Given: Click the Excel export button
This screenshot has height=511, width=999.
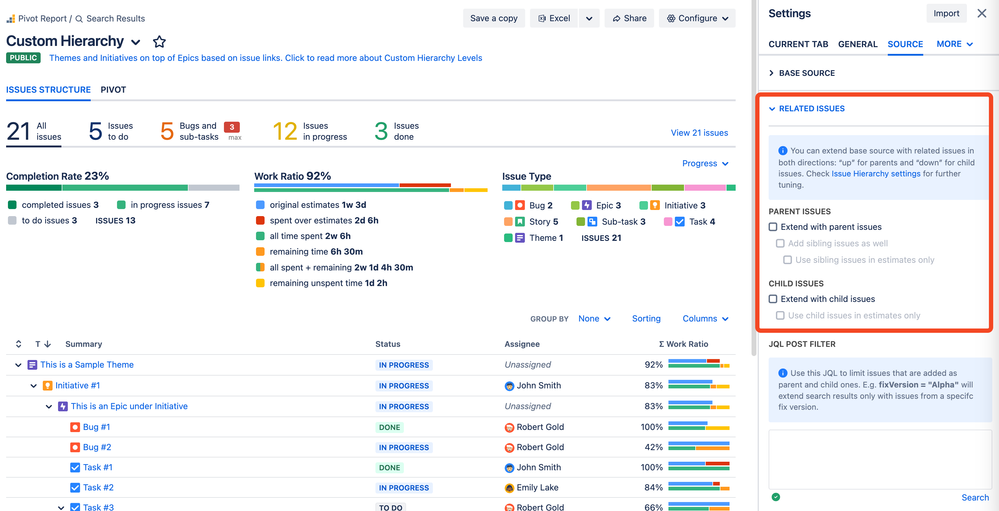Looking at the screenshot, I should [x=554, y=18].
